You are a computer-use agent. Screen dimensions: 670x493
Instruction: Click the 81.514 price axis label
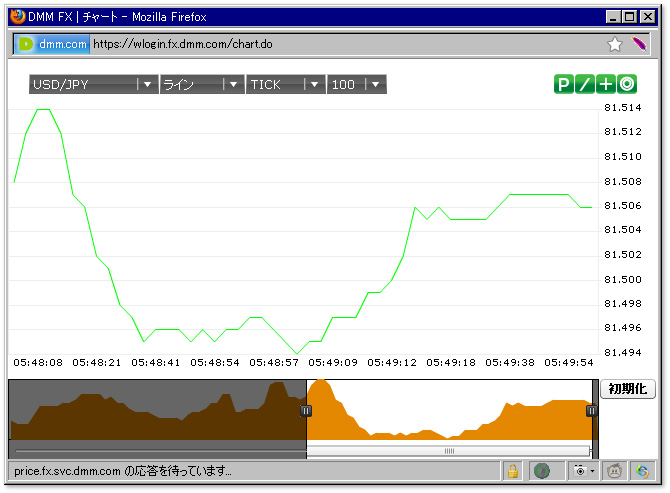tap(623, 108)
